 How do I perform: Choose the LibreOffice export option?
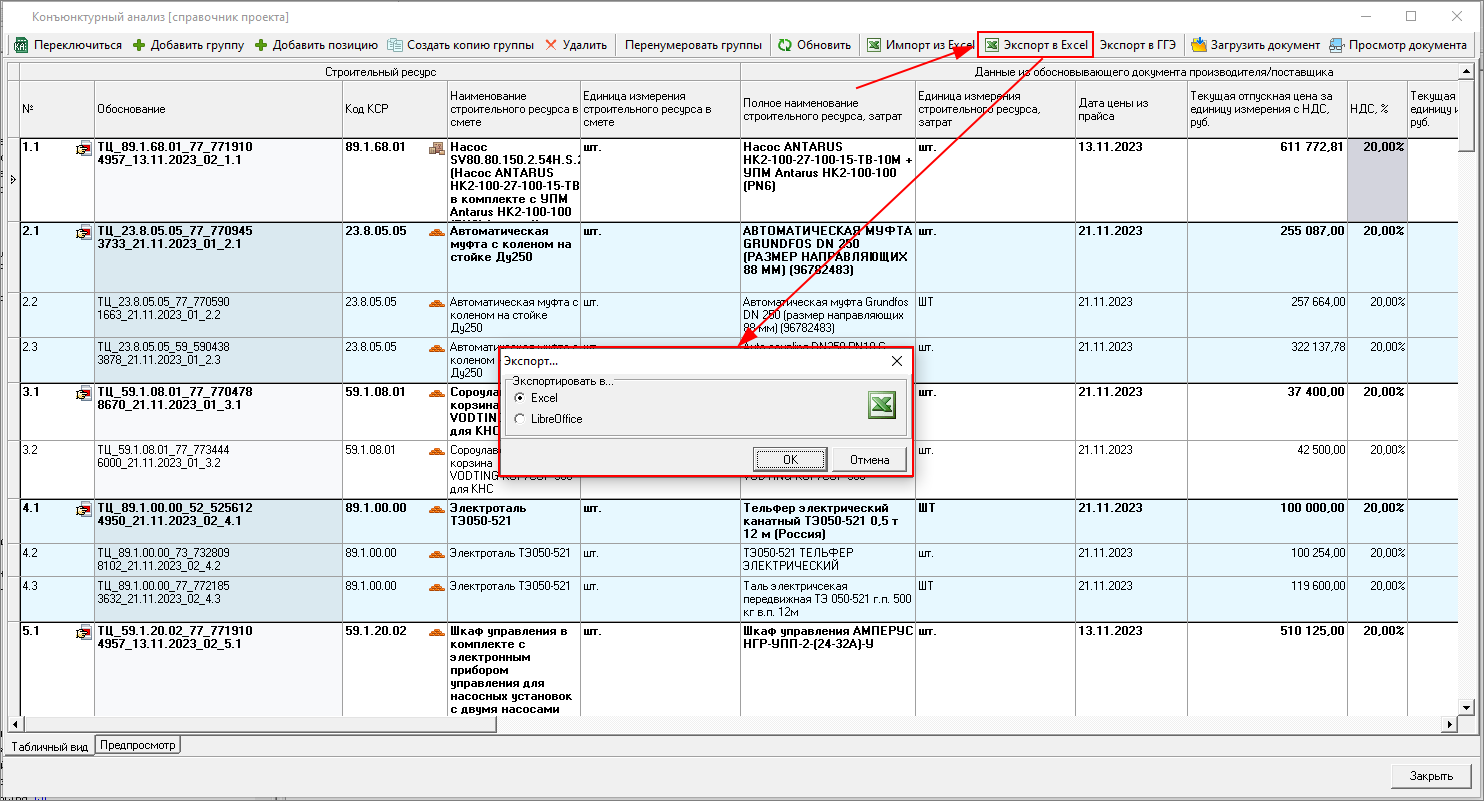click(x=519, y=419)
